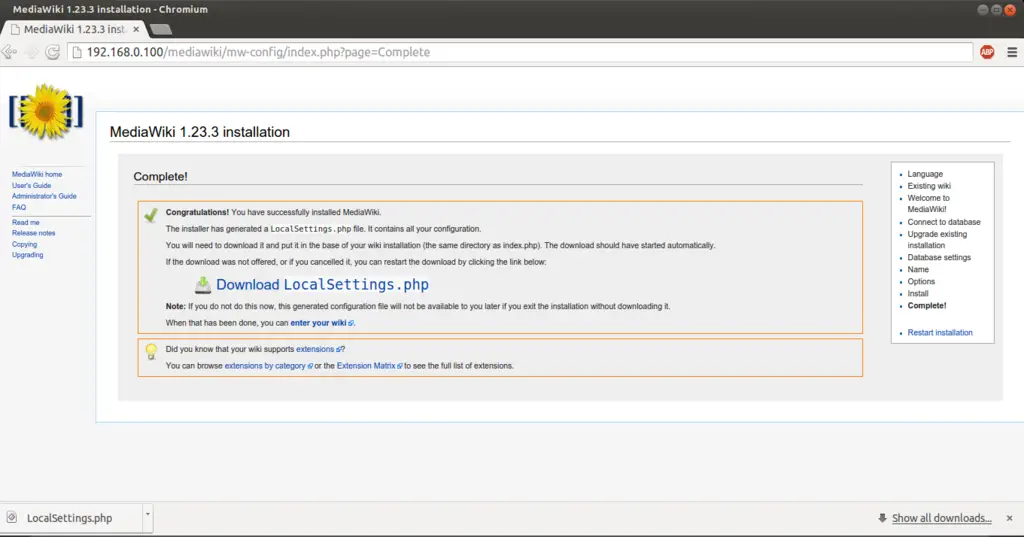Screen dimensions: 1024x537
Task: Reload the page with refresh icon
Action: coord(52,52)
